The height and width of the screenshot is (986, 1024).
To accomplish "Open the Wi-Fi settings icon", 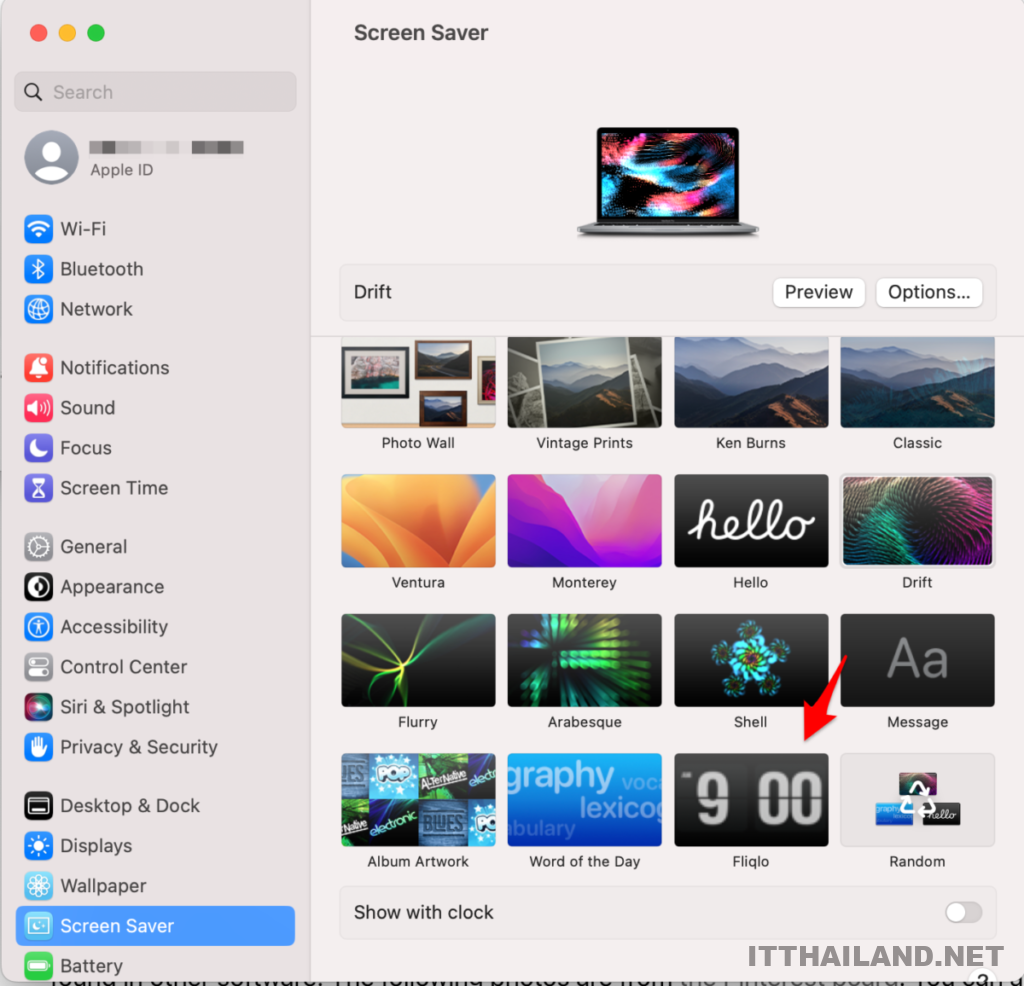I will tap(39, 229).
